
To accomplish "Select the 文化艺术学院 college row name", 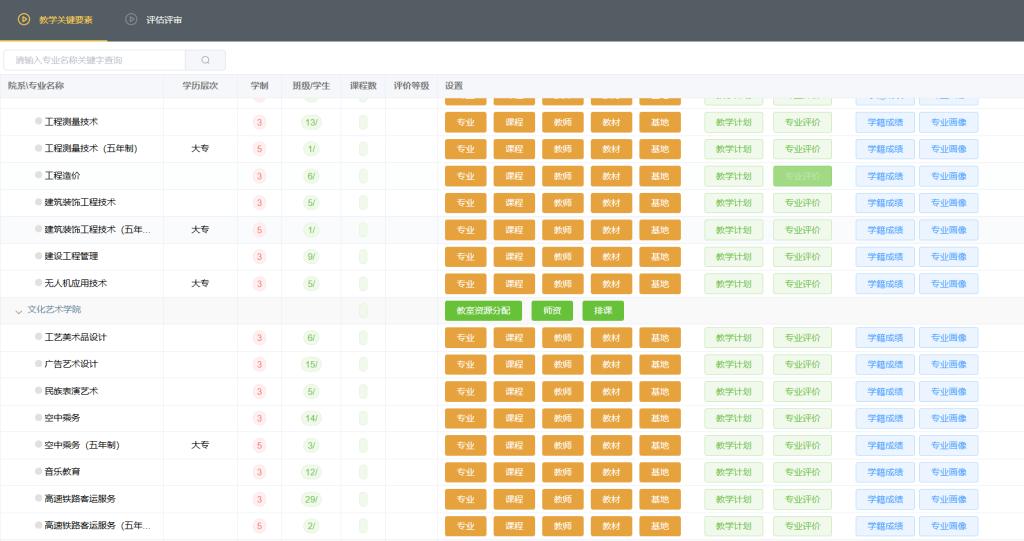I will pos(55,310).
